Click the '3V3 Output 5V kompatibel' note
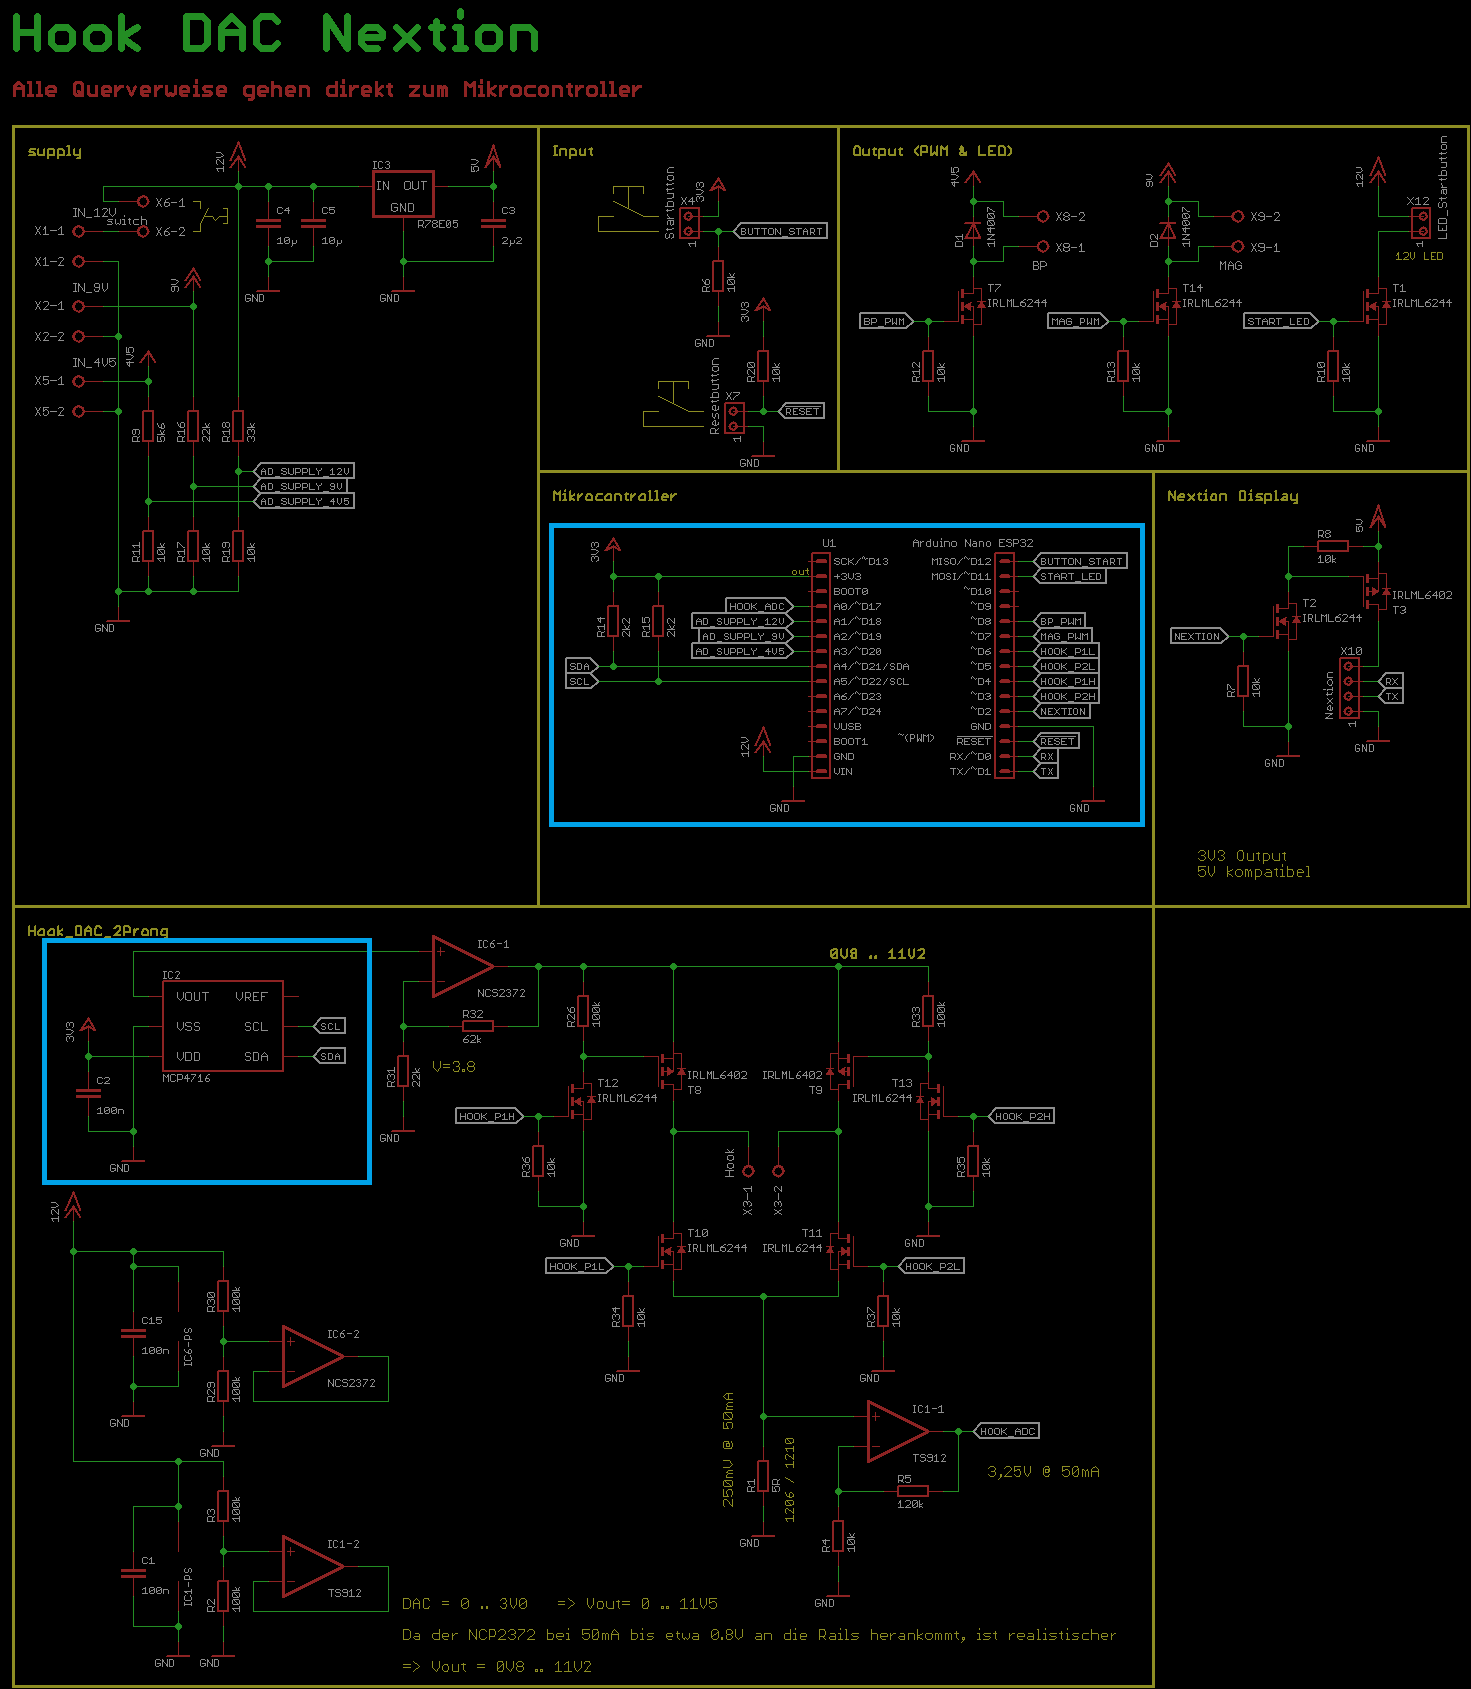The width and height of the screenshot is (1471, 1689). click(1253, 864)
